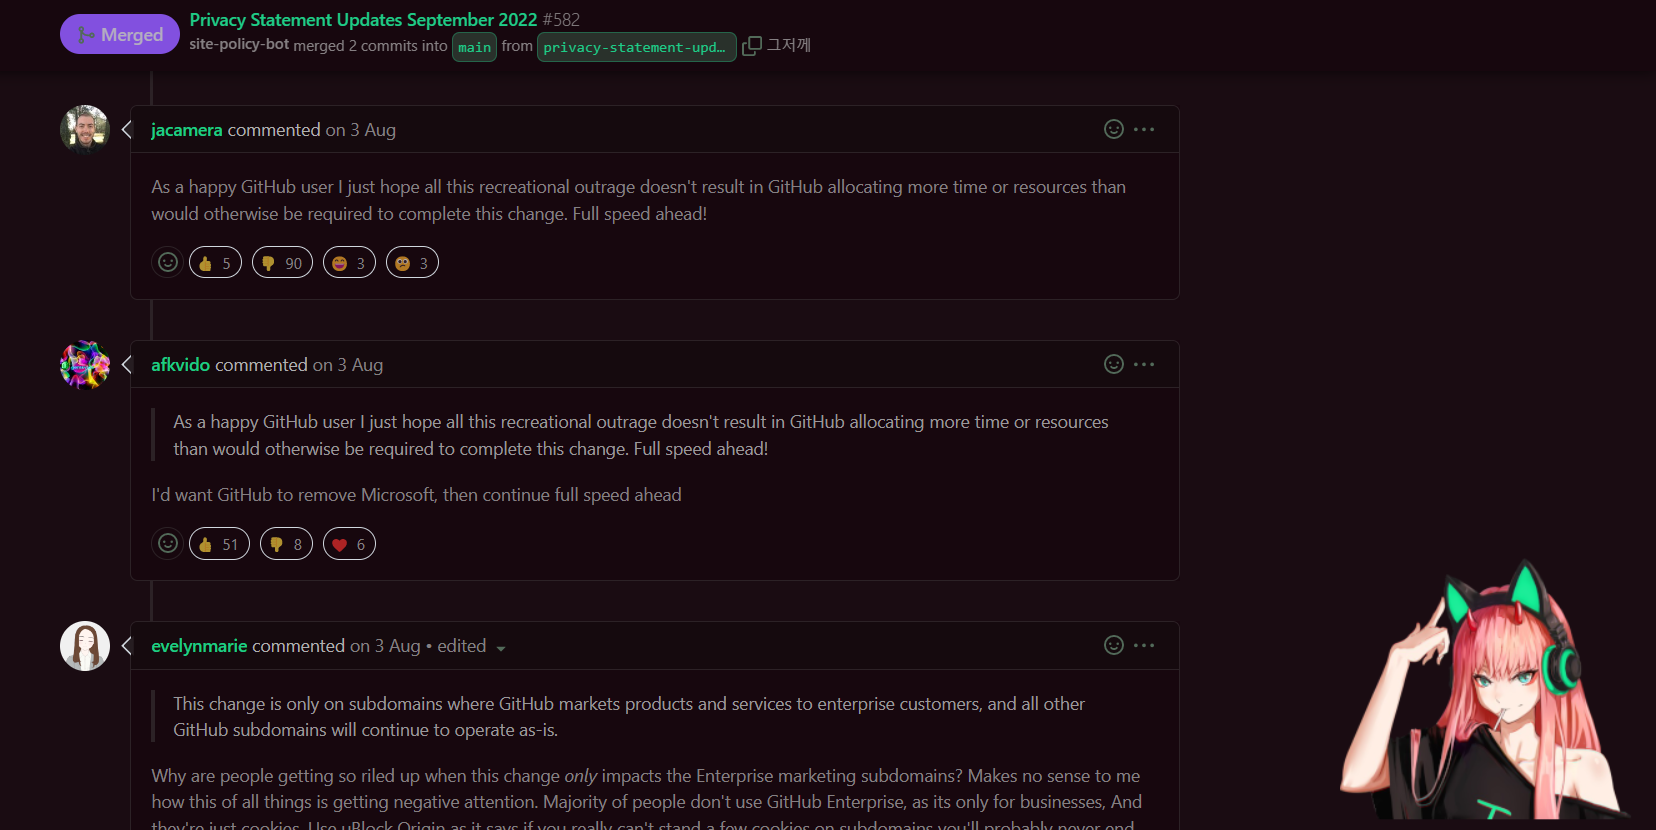Open reaction picker below jacamera comment body
This screenshot has height=830, width=1656.
pyautogui.click(x=168, y=262)
